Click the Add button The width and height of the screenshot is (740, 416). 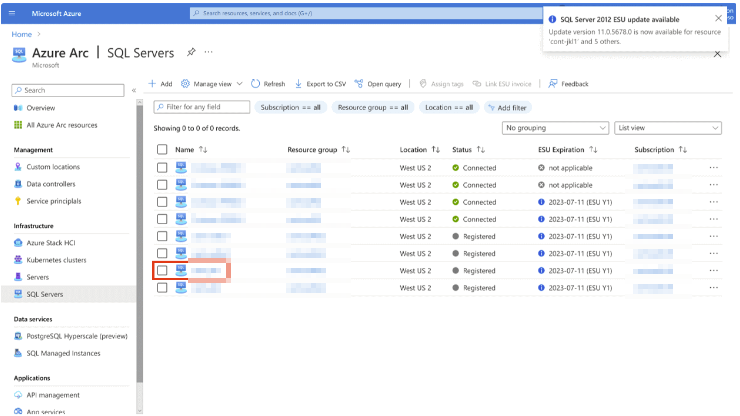[160, 84]
